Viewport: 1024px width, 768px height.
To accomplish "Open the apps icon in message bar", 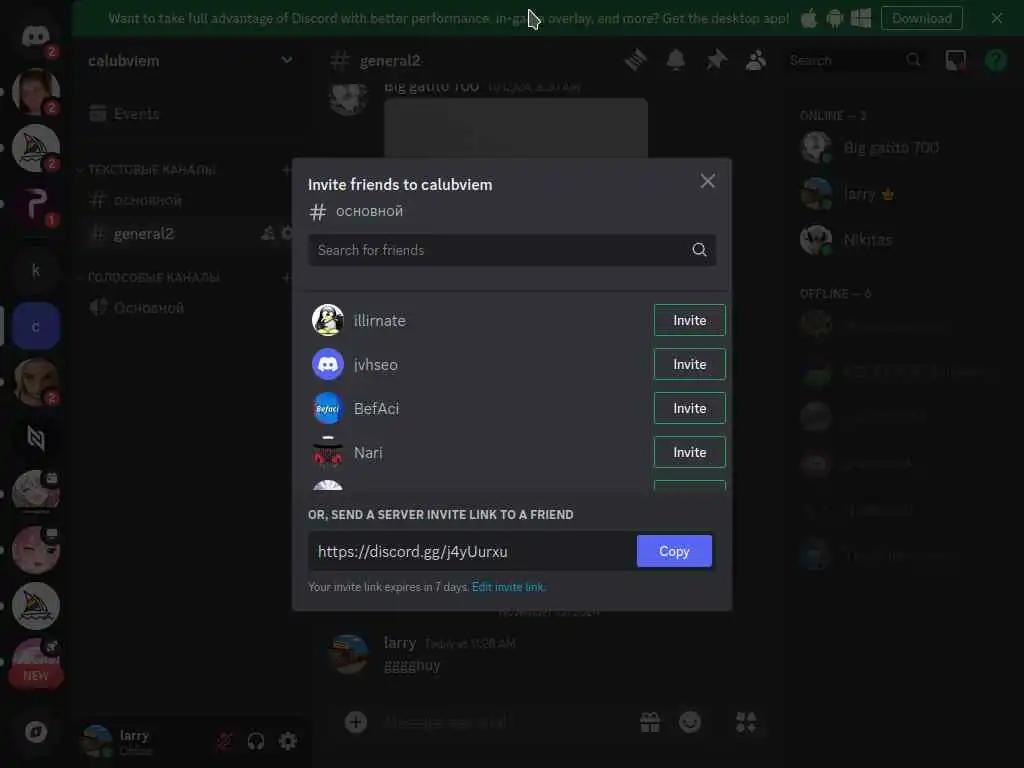I will (x=746, y=722).
